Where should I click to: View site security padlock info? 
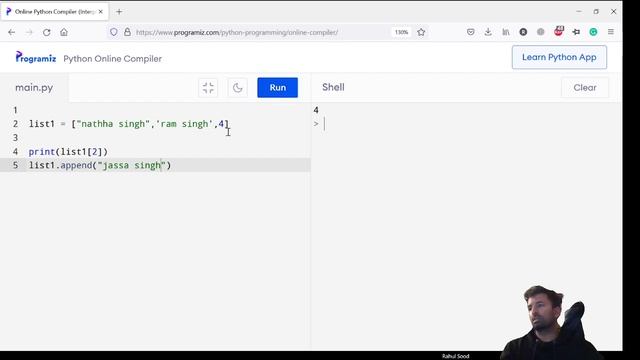[x=127, y=32]
